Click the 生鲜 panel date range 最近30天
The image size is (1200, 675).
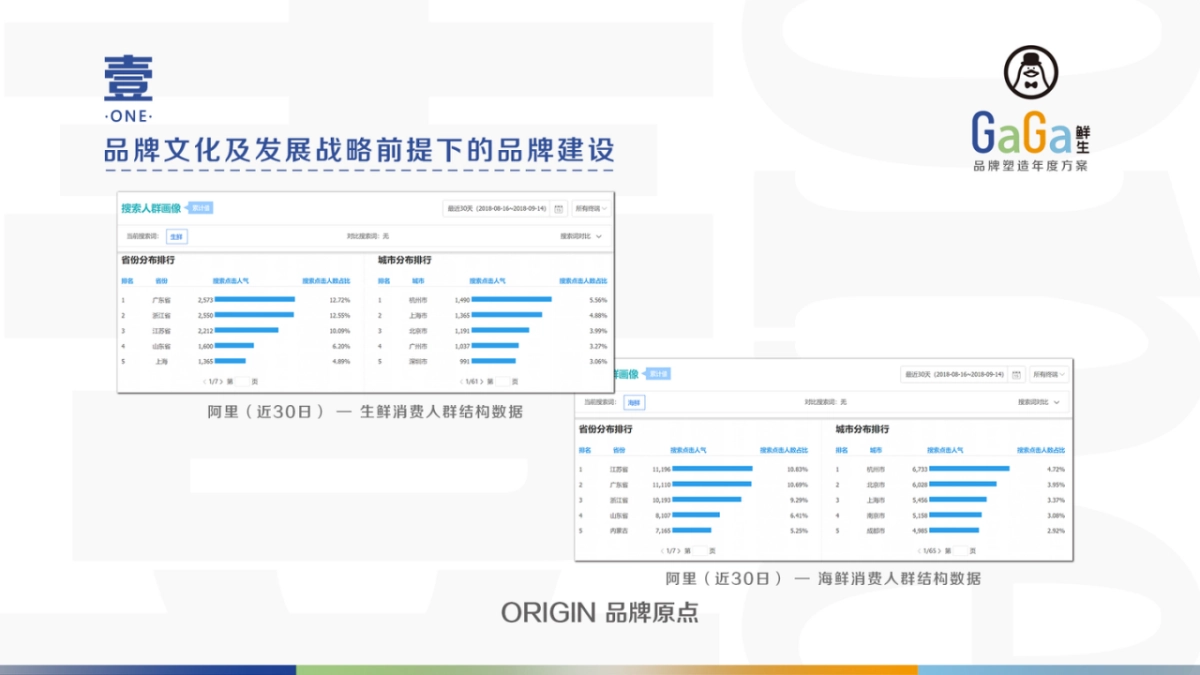[x=497, y=208]
